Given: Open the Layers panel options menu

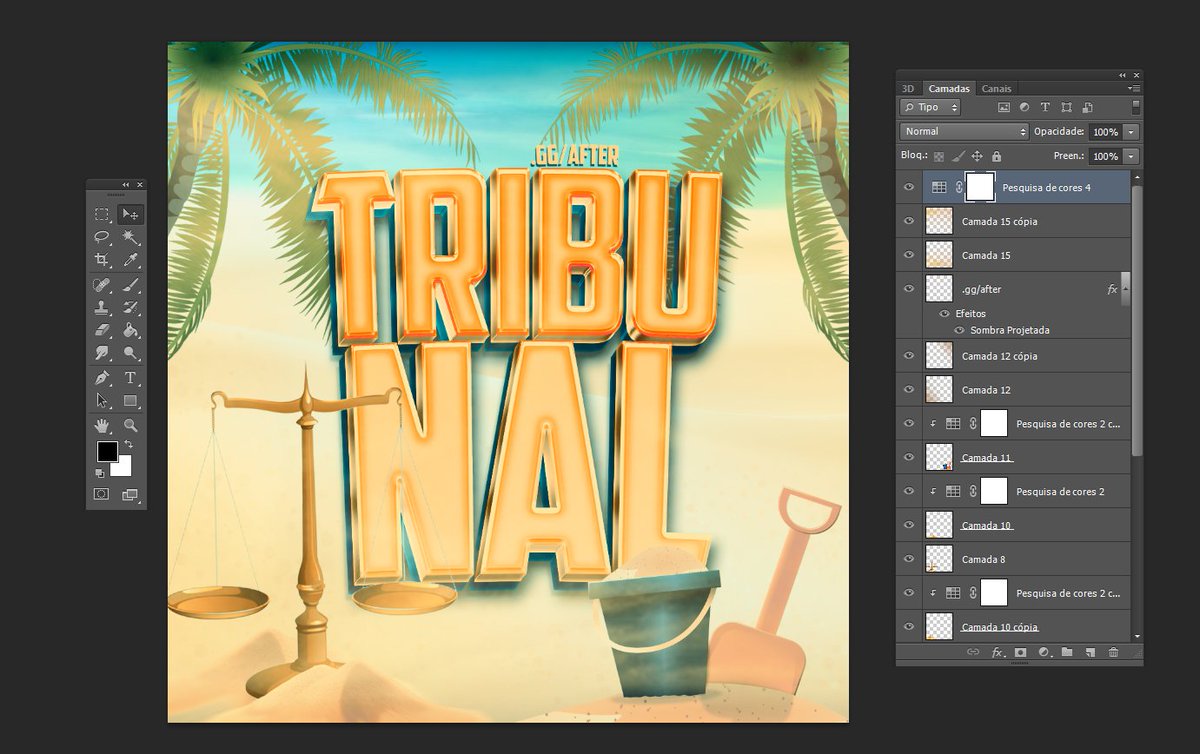Looking at the screenshot, I should click(x=1136, y=88).
